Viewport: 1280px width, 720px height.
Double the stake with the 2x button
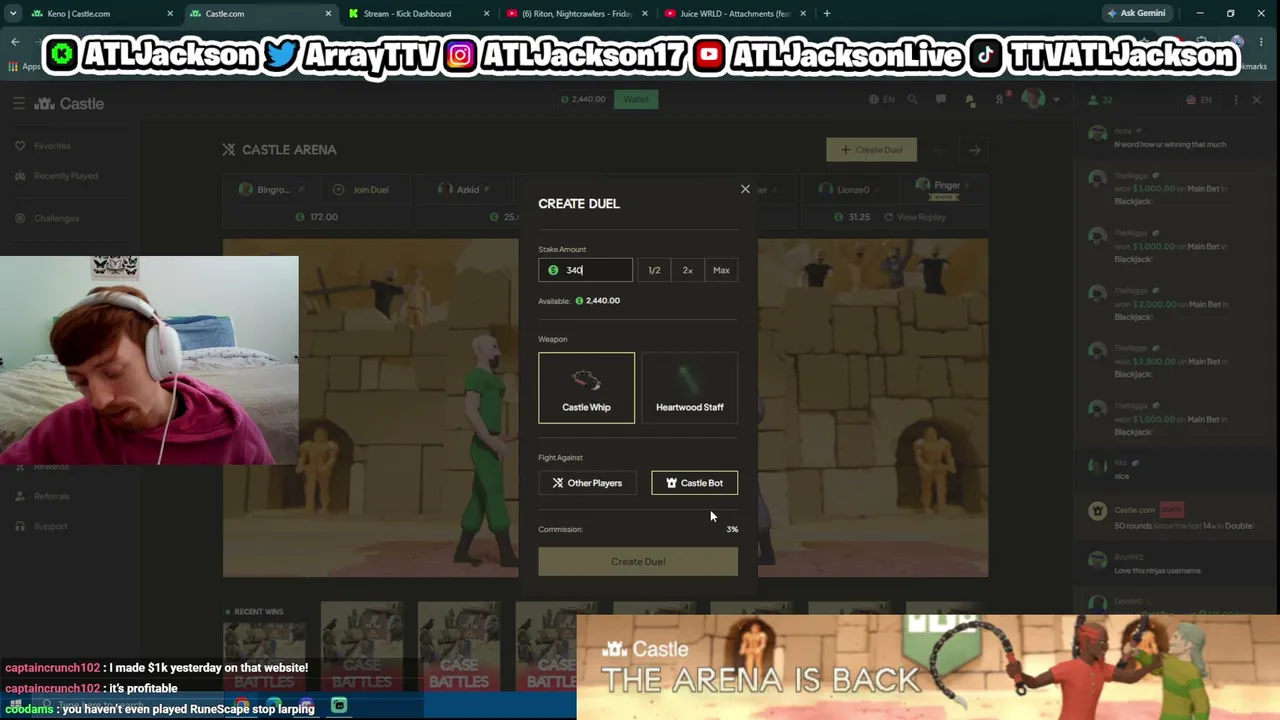coord(687,270)
